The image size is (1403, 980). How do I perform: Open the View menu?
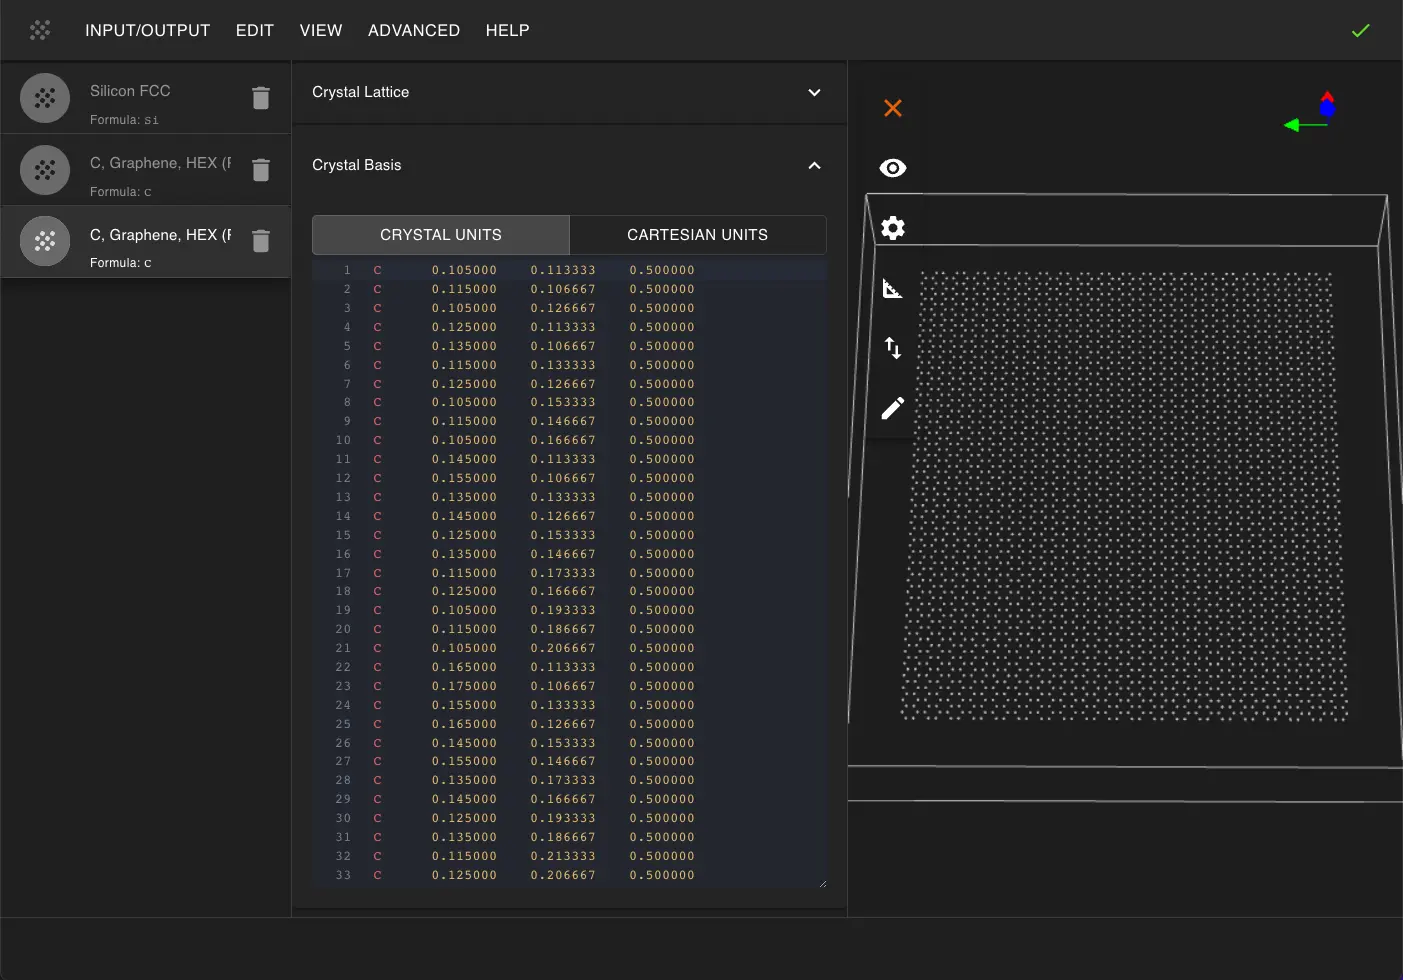click(x=321, y=31)
